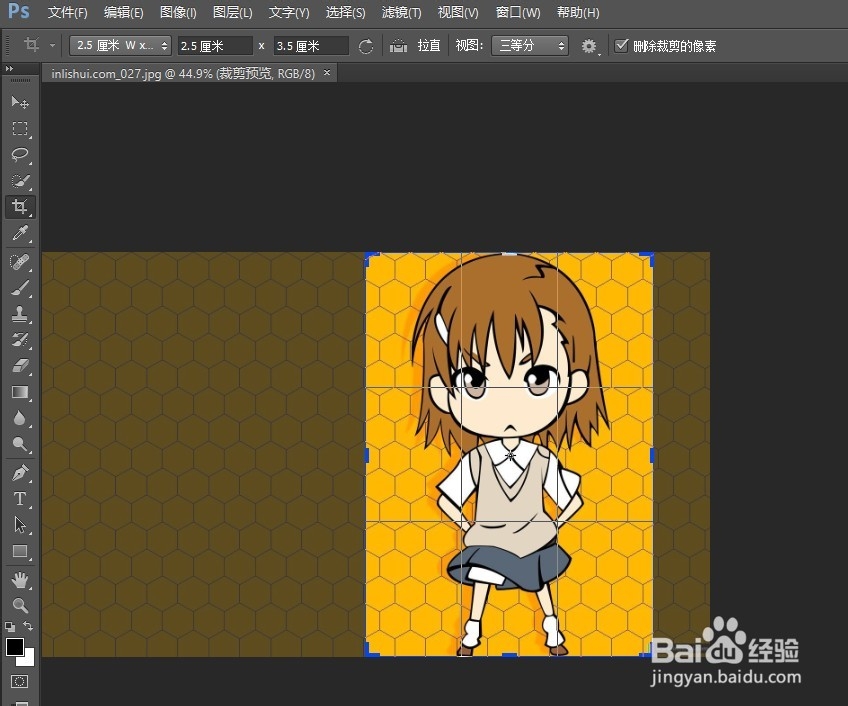848x706 pixels.
Task: Choose the Type tool
Action: point(19,499)
